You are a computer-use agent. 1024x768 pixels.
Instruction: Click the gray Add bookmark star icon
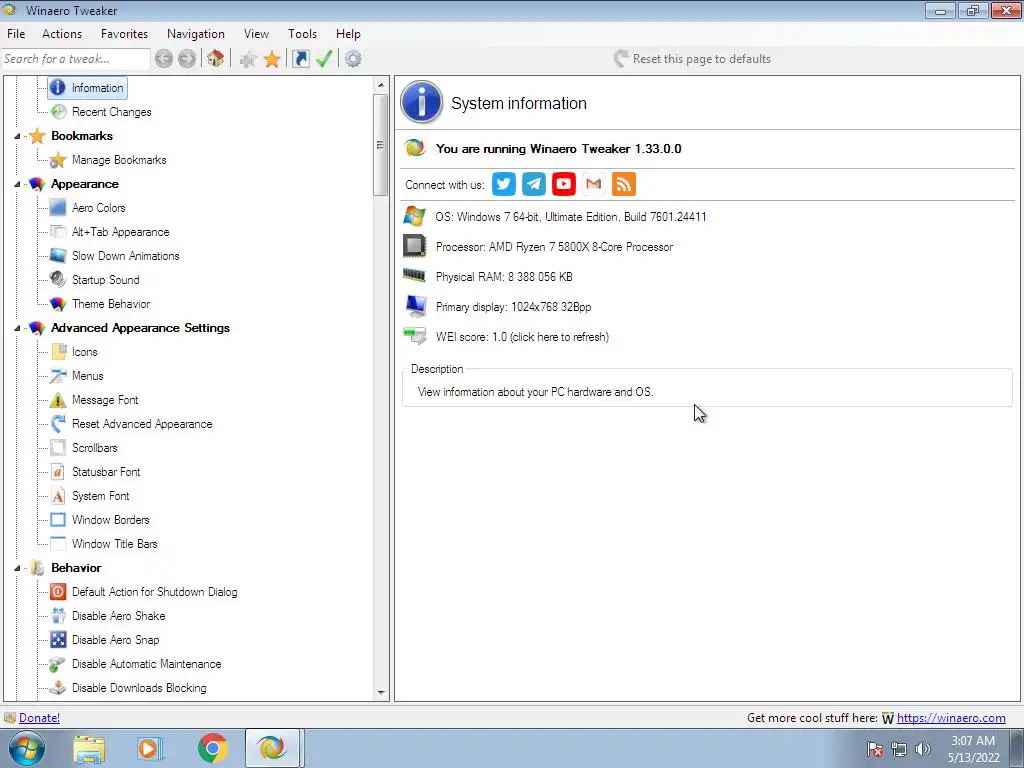coord(248,59)
